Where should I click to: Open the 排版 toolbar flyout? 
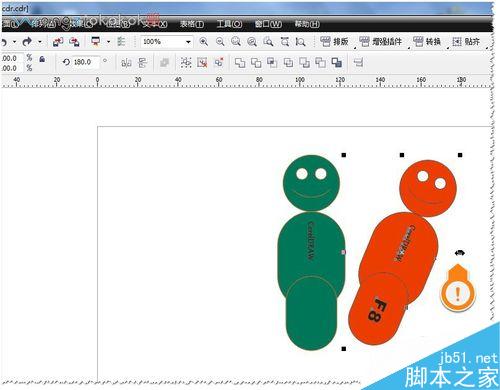click(x=334, y=42)
